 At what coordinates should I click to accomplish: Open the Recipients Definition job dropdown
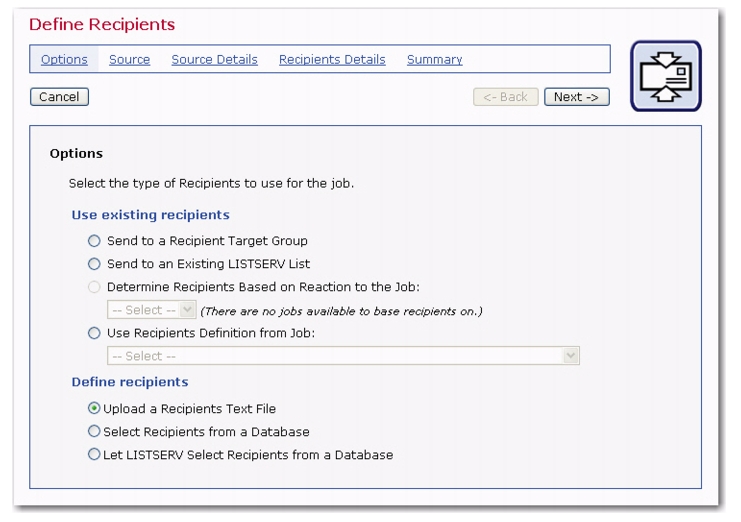click(x=343, y=356)
